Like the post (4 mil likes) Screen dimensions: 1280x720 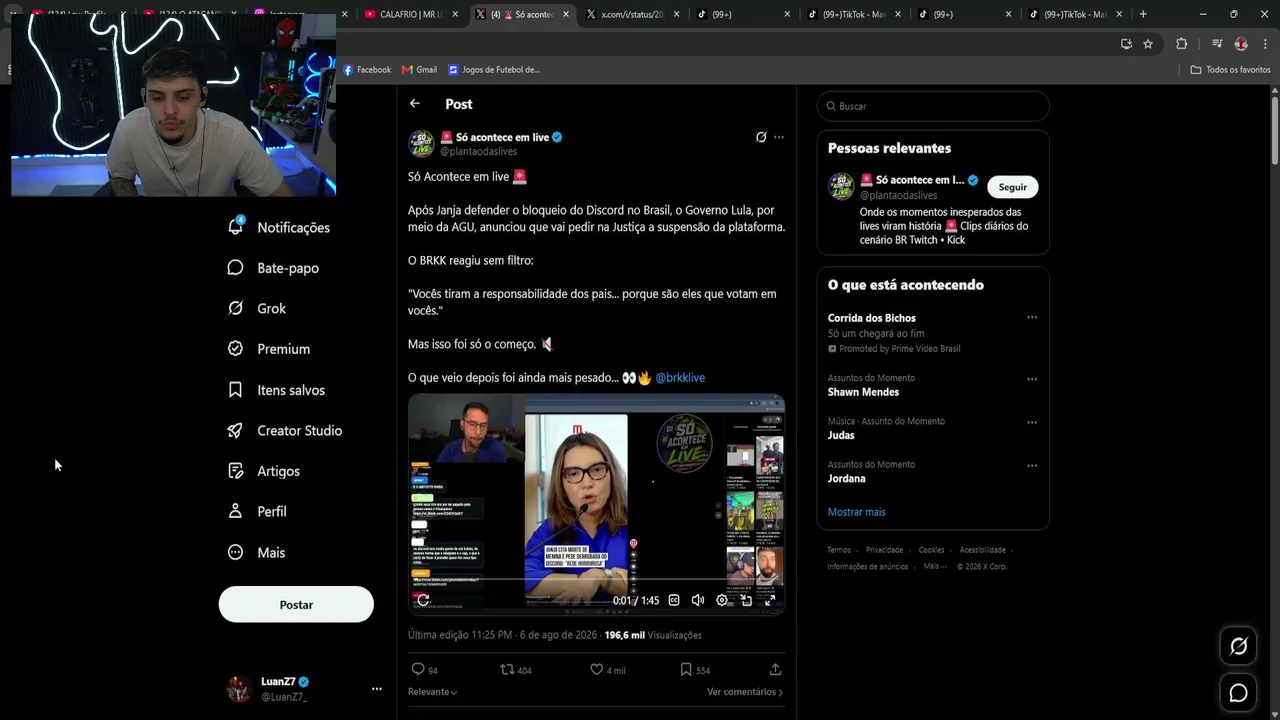pyautogui.click(x=609, y=670)
